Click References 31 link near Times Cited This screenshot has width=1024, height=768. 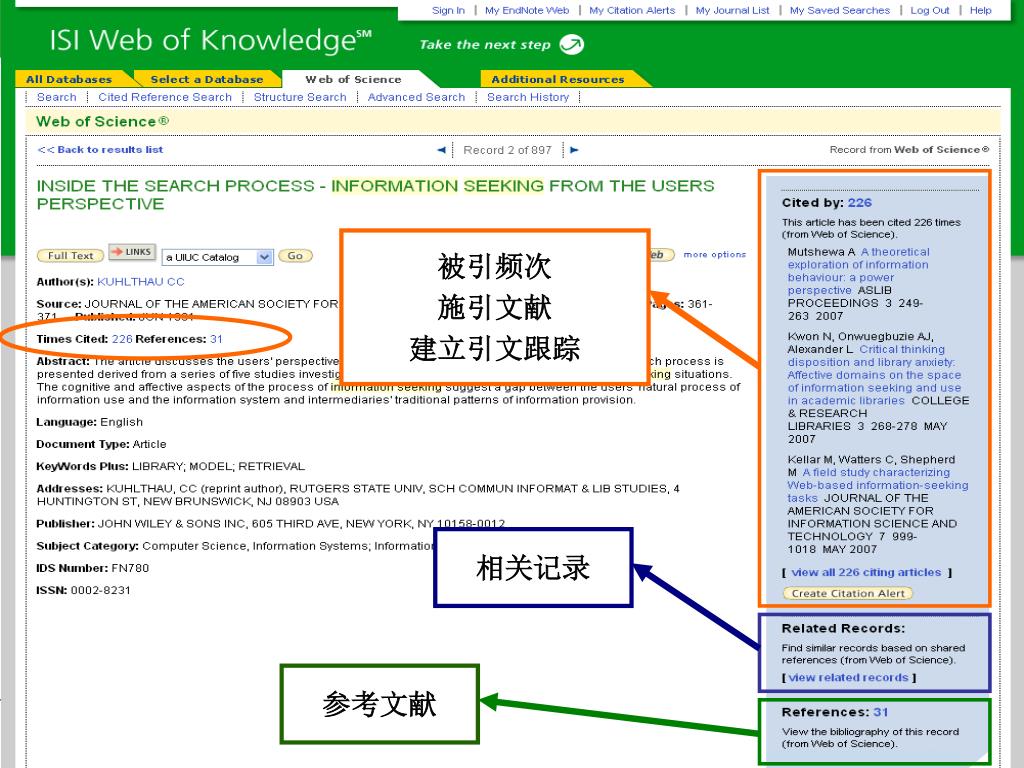point(216,339)
